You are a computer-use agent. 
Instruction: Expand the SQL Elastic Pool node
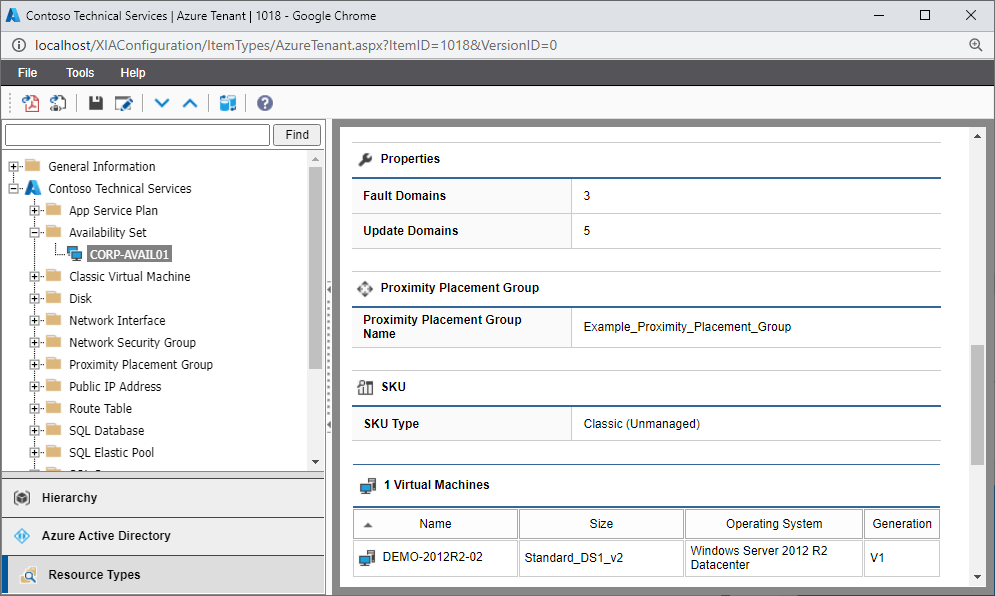(34, 453)
